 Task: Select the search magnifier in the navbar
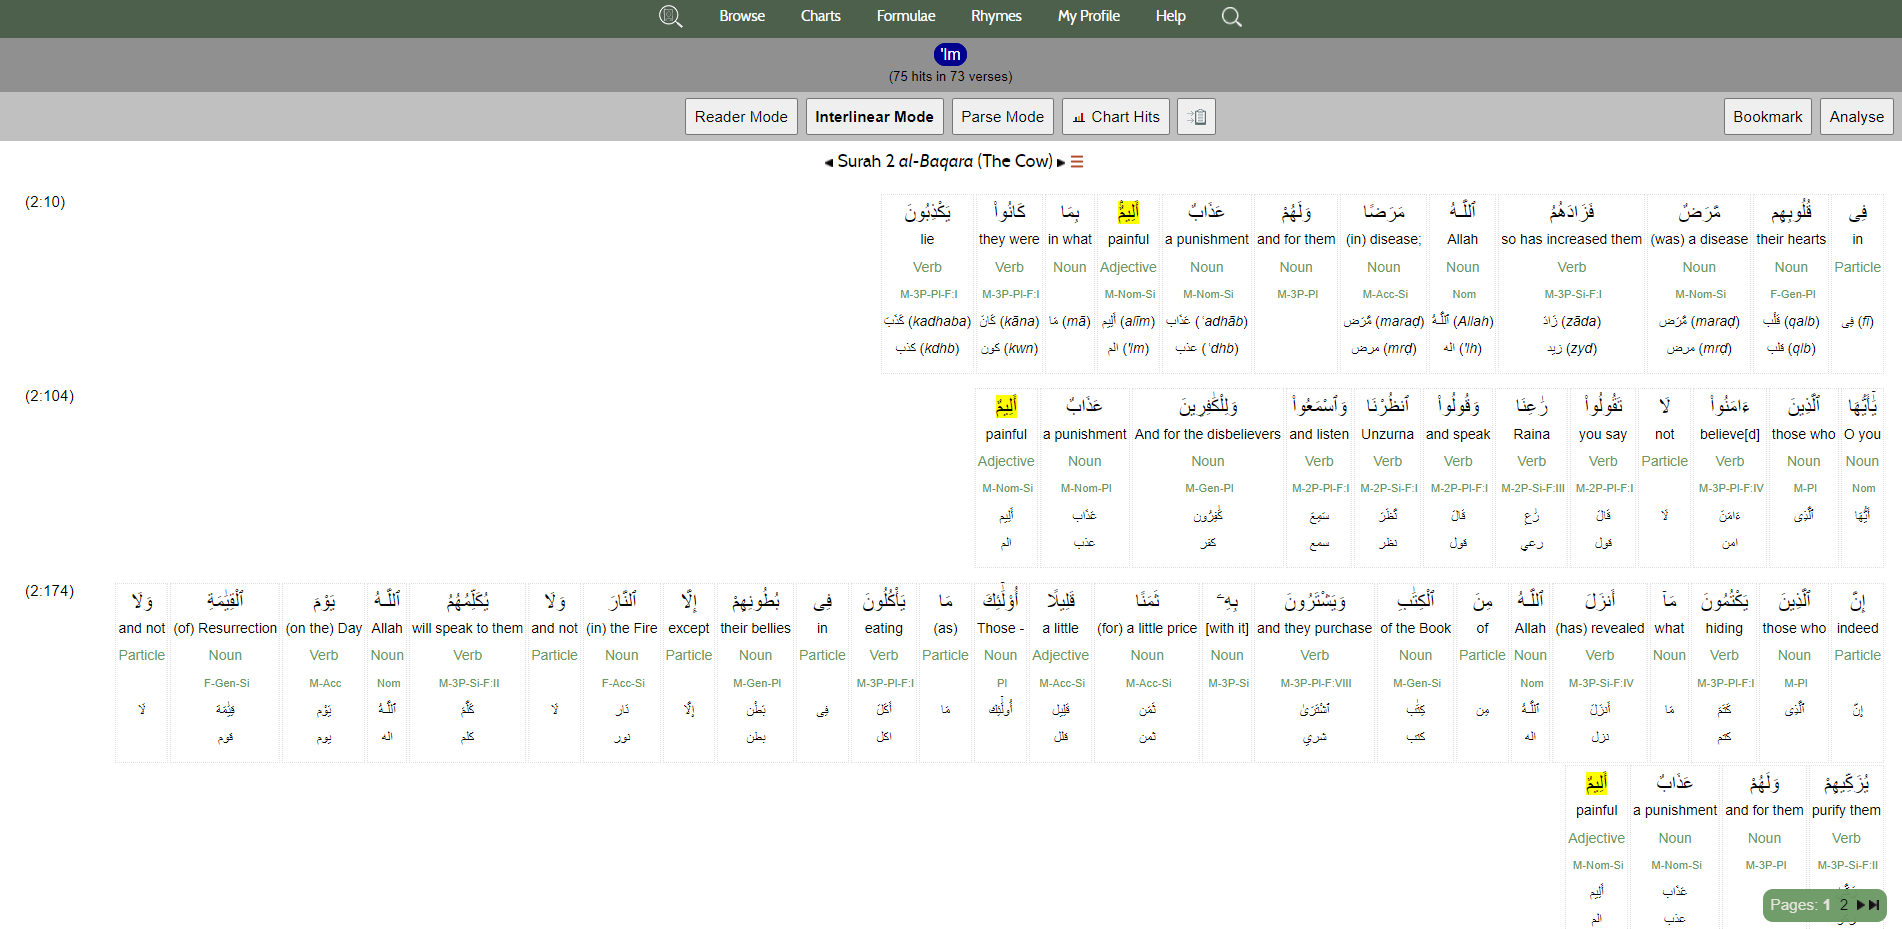1231,16
